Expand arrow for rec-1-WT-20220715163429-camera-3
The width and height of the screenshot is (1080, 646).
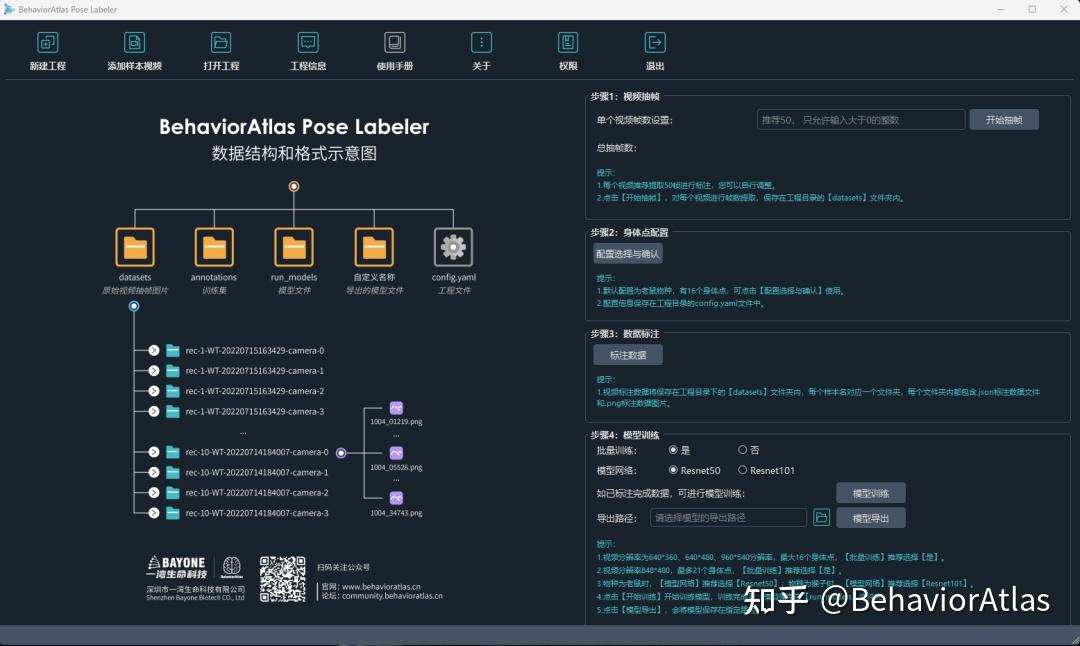coord(154,411)
